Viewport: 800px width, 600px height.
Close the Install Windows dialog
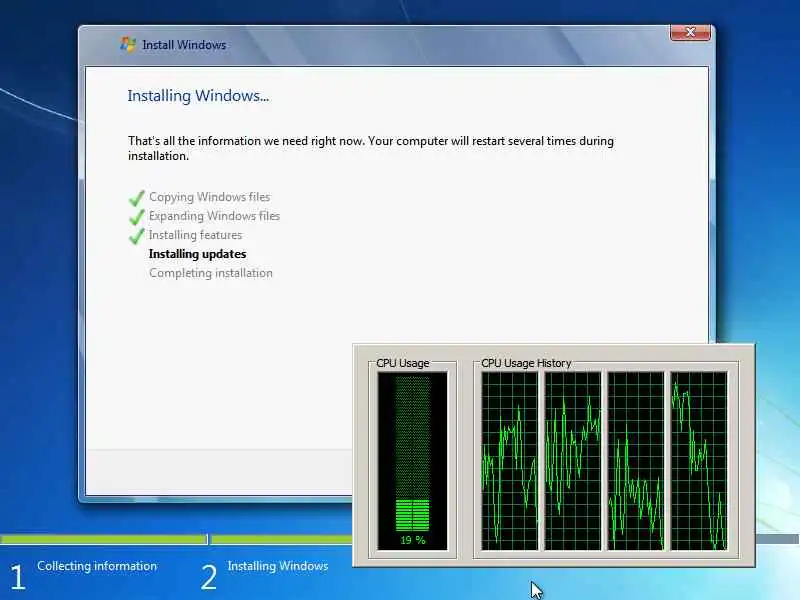coord(690,32)
